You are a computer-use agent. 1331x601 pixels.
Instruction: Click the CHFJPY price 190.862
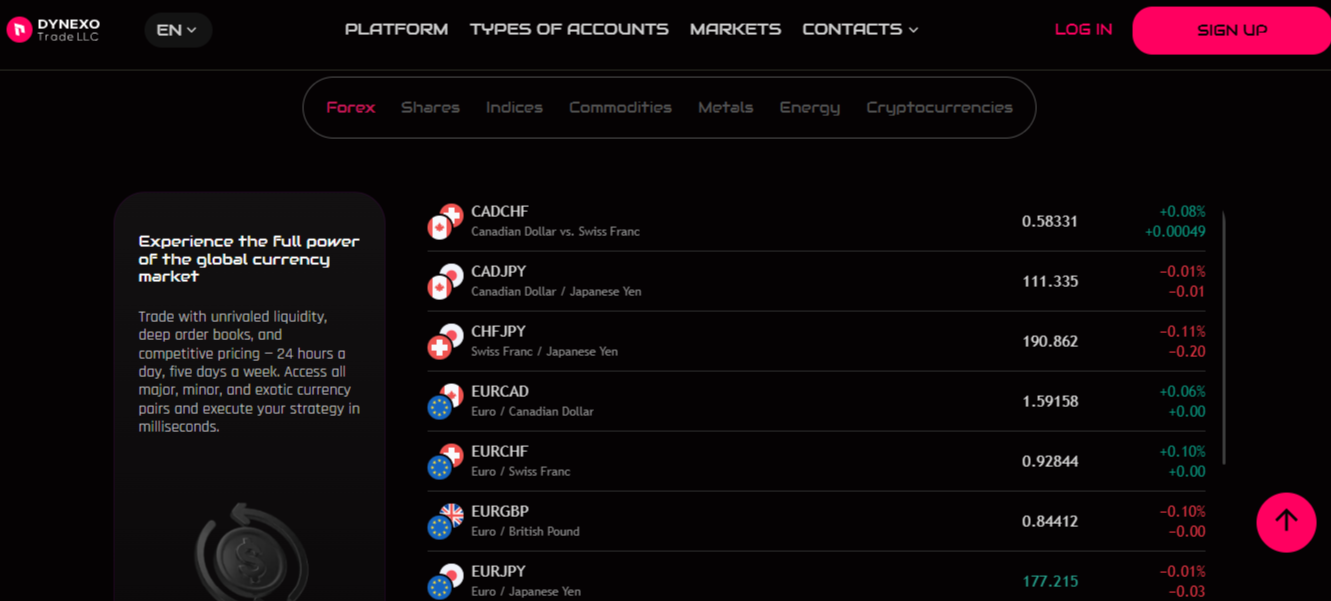(1050, 341)
